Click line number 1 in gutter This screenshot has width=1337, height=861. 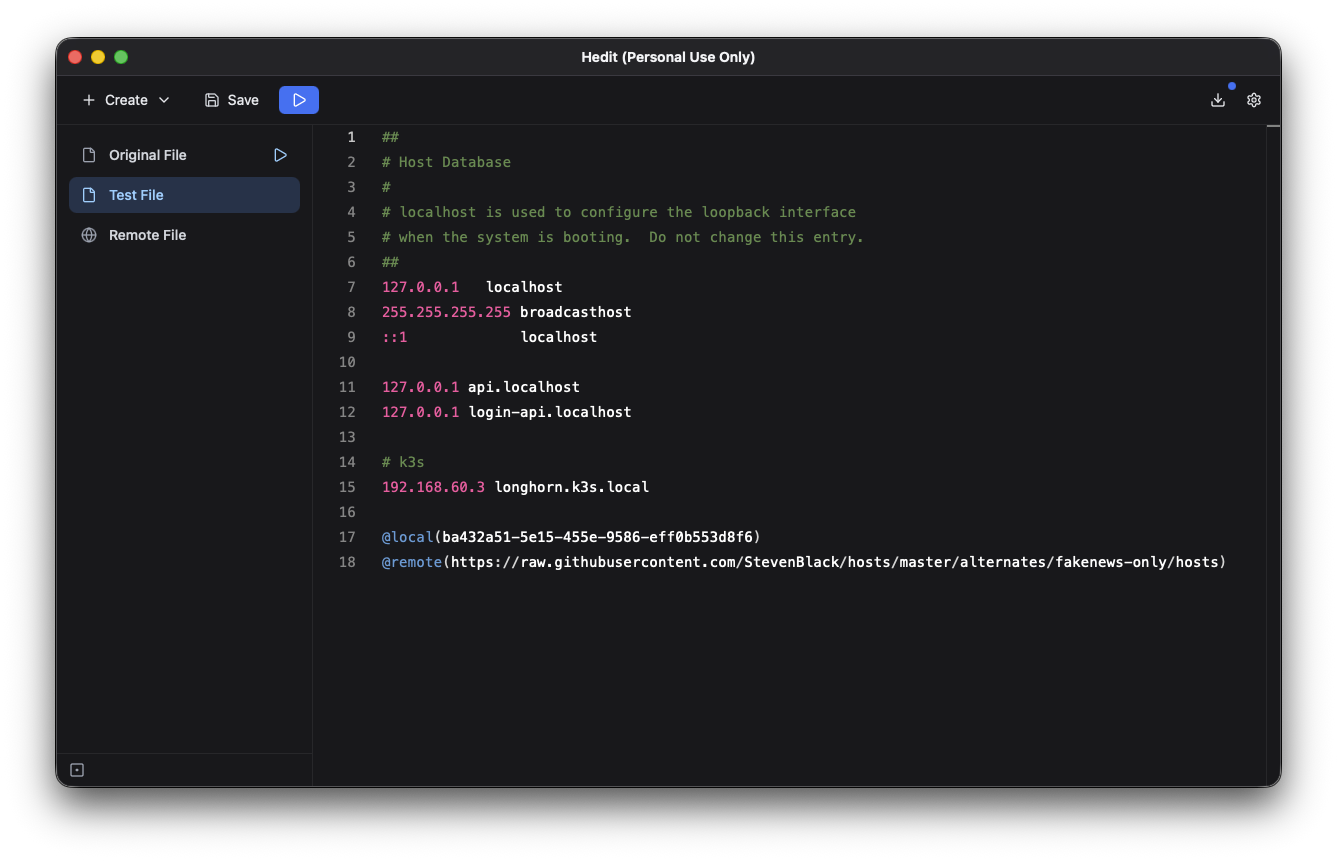click(x=351, y=137)
